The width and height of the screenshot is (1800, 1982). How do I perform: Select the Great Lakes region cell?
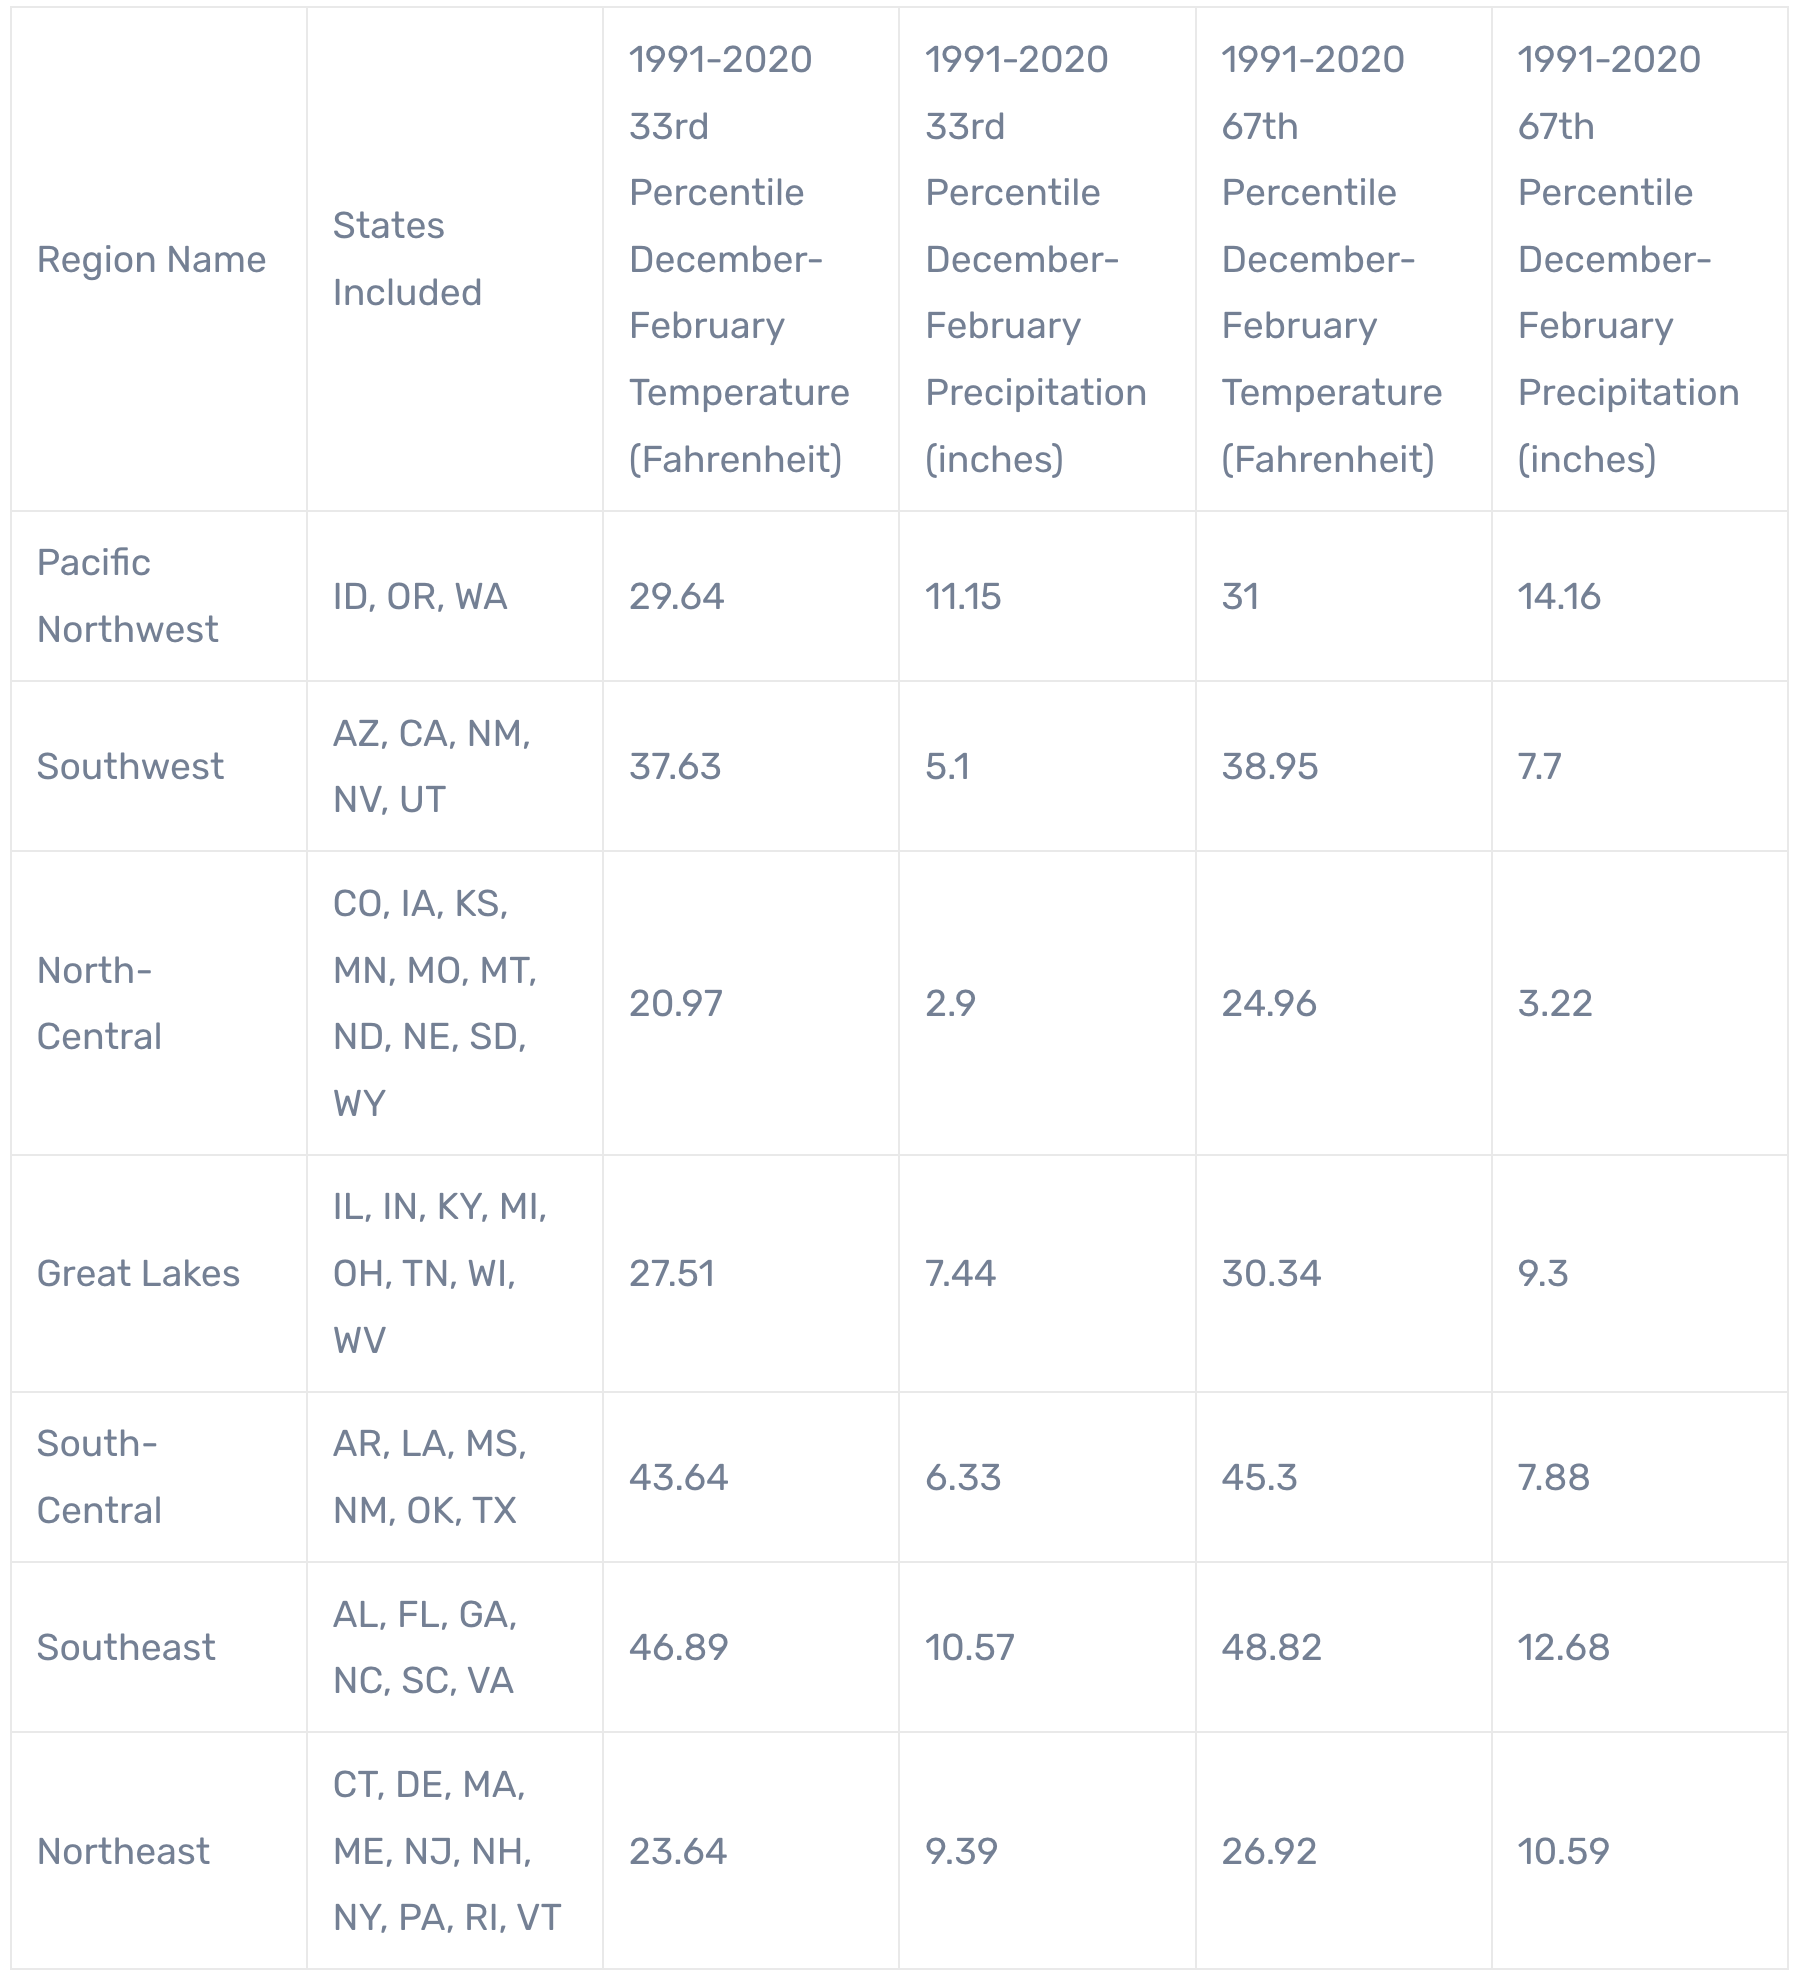138,1273
